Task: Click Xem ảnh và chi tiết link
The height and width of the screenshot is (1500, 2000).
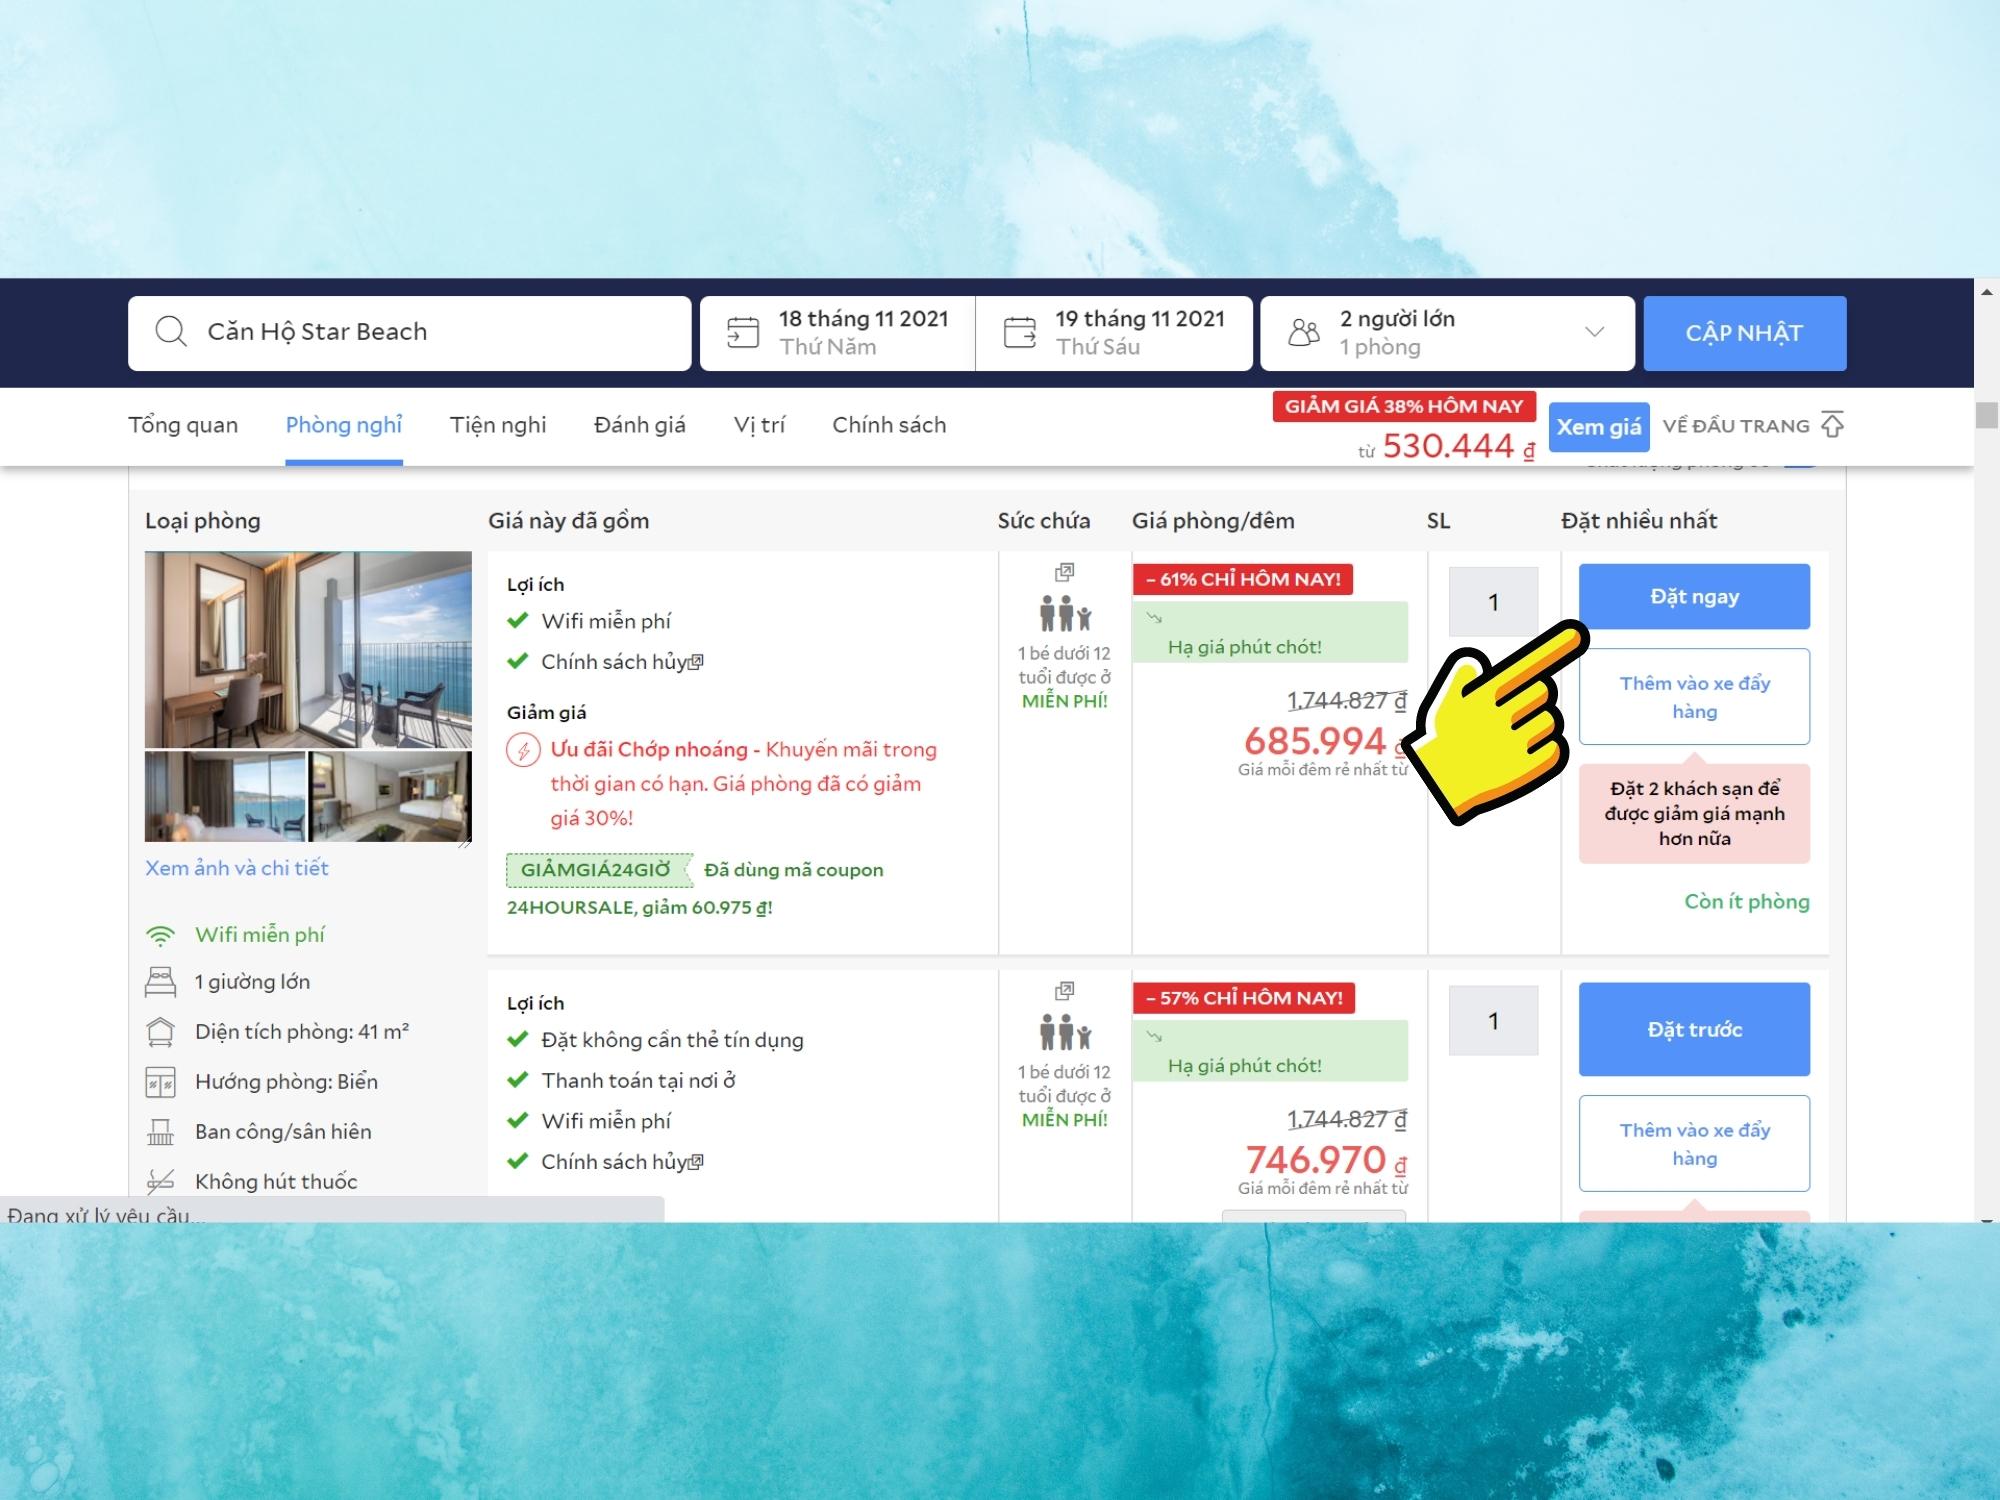Action: click(236, 868)
